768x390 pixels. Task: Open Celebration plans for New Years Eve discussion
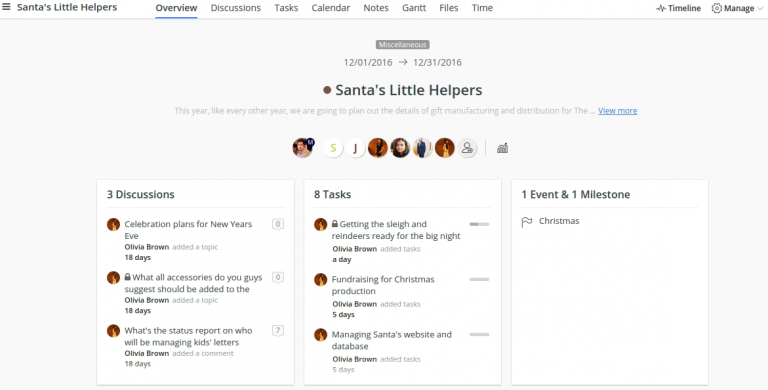[188, 230]
